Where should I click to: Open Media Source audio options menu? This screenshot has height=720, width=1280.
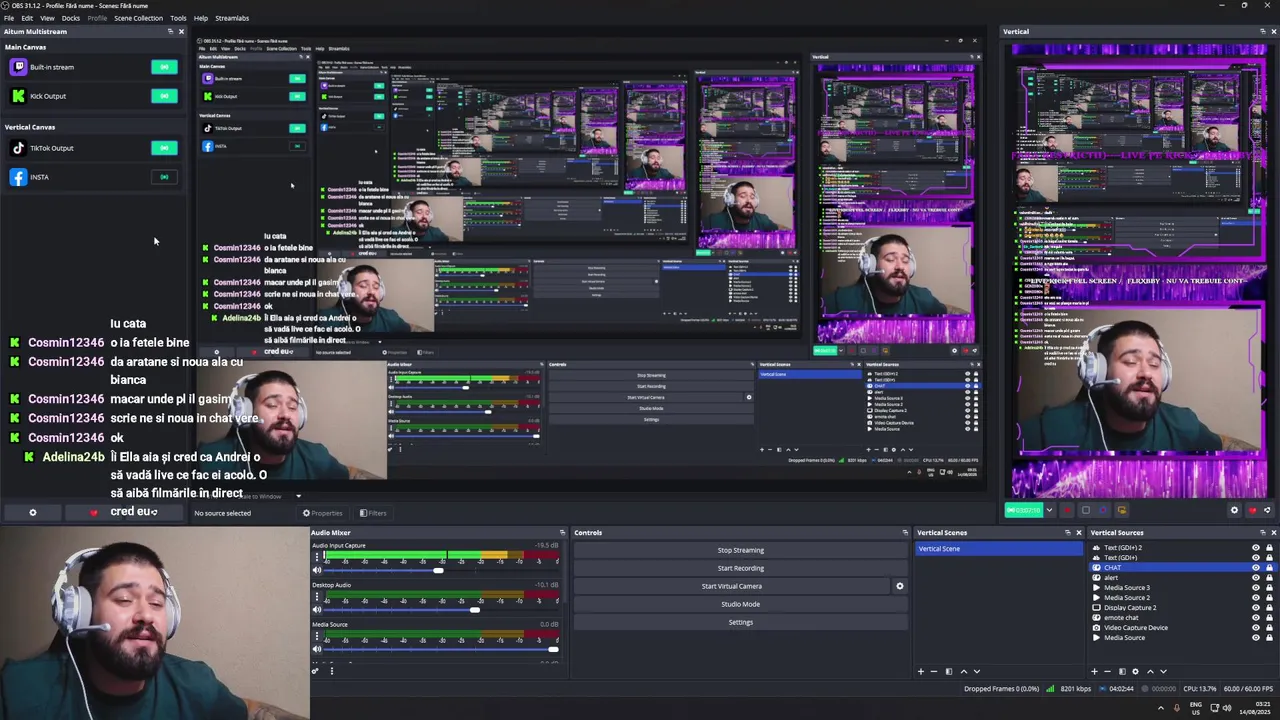click(317, 637)
